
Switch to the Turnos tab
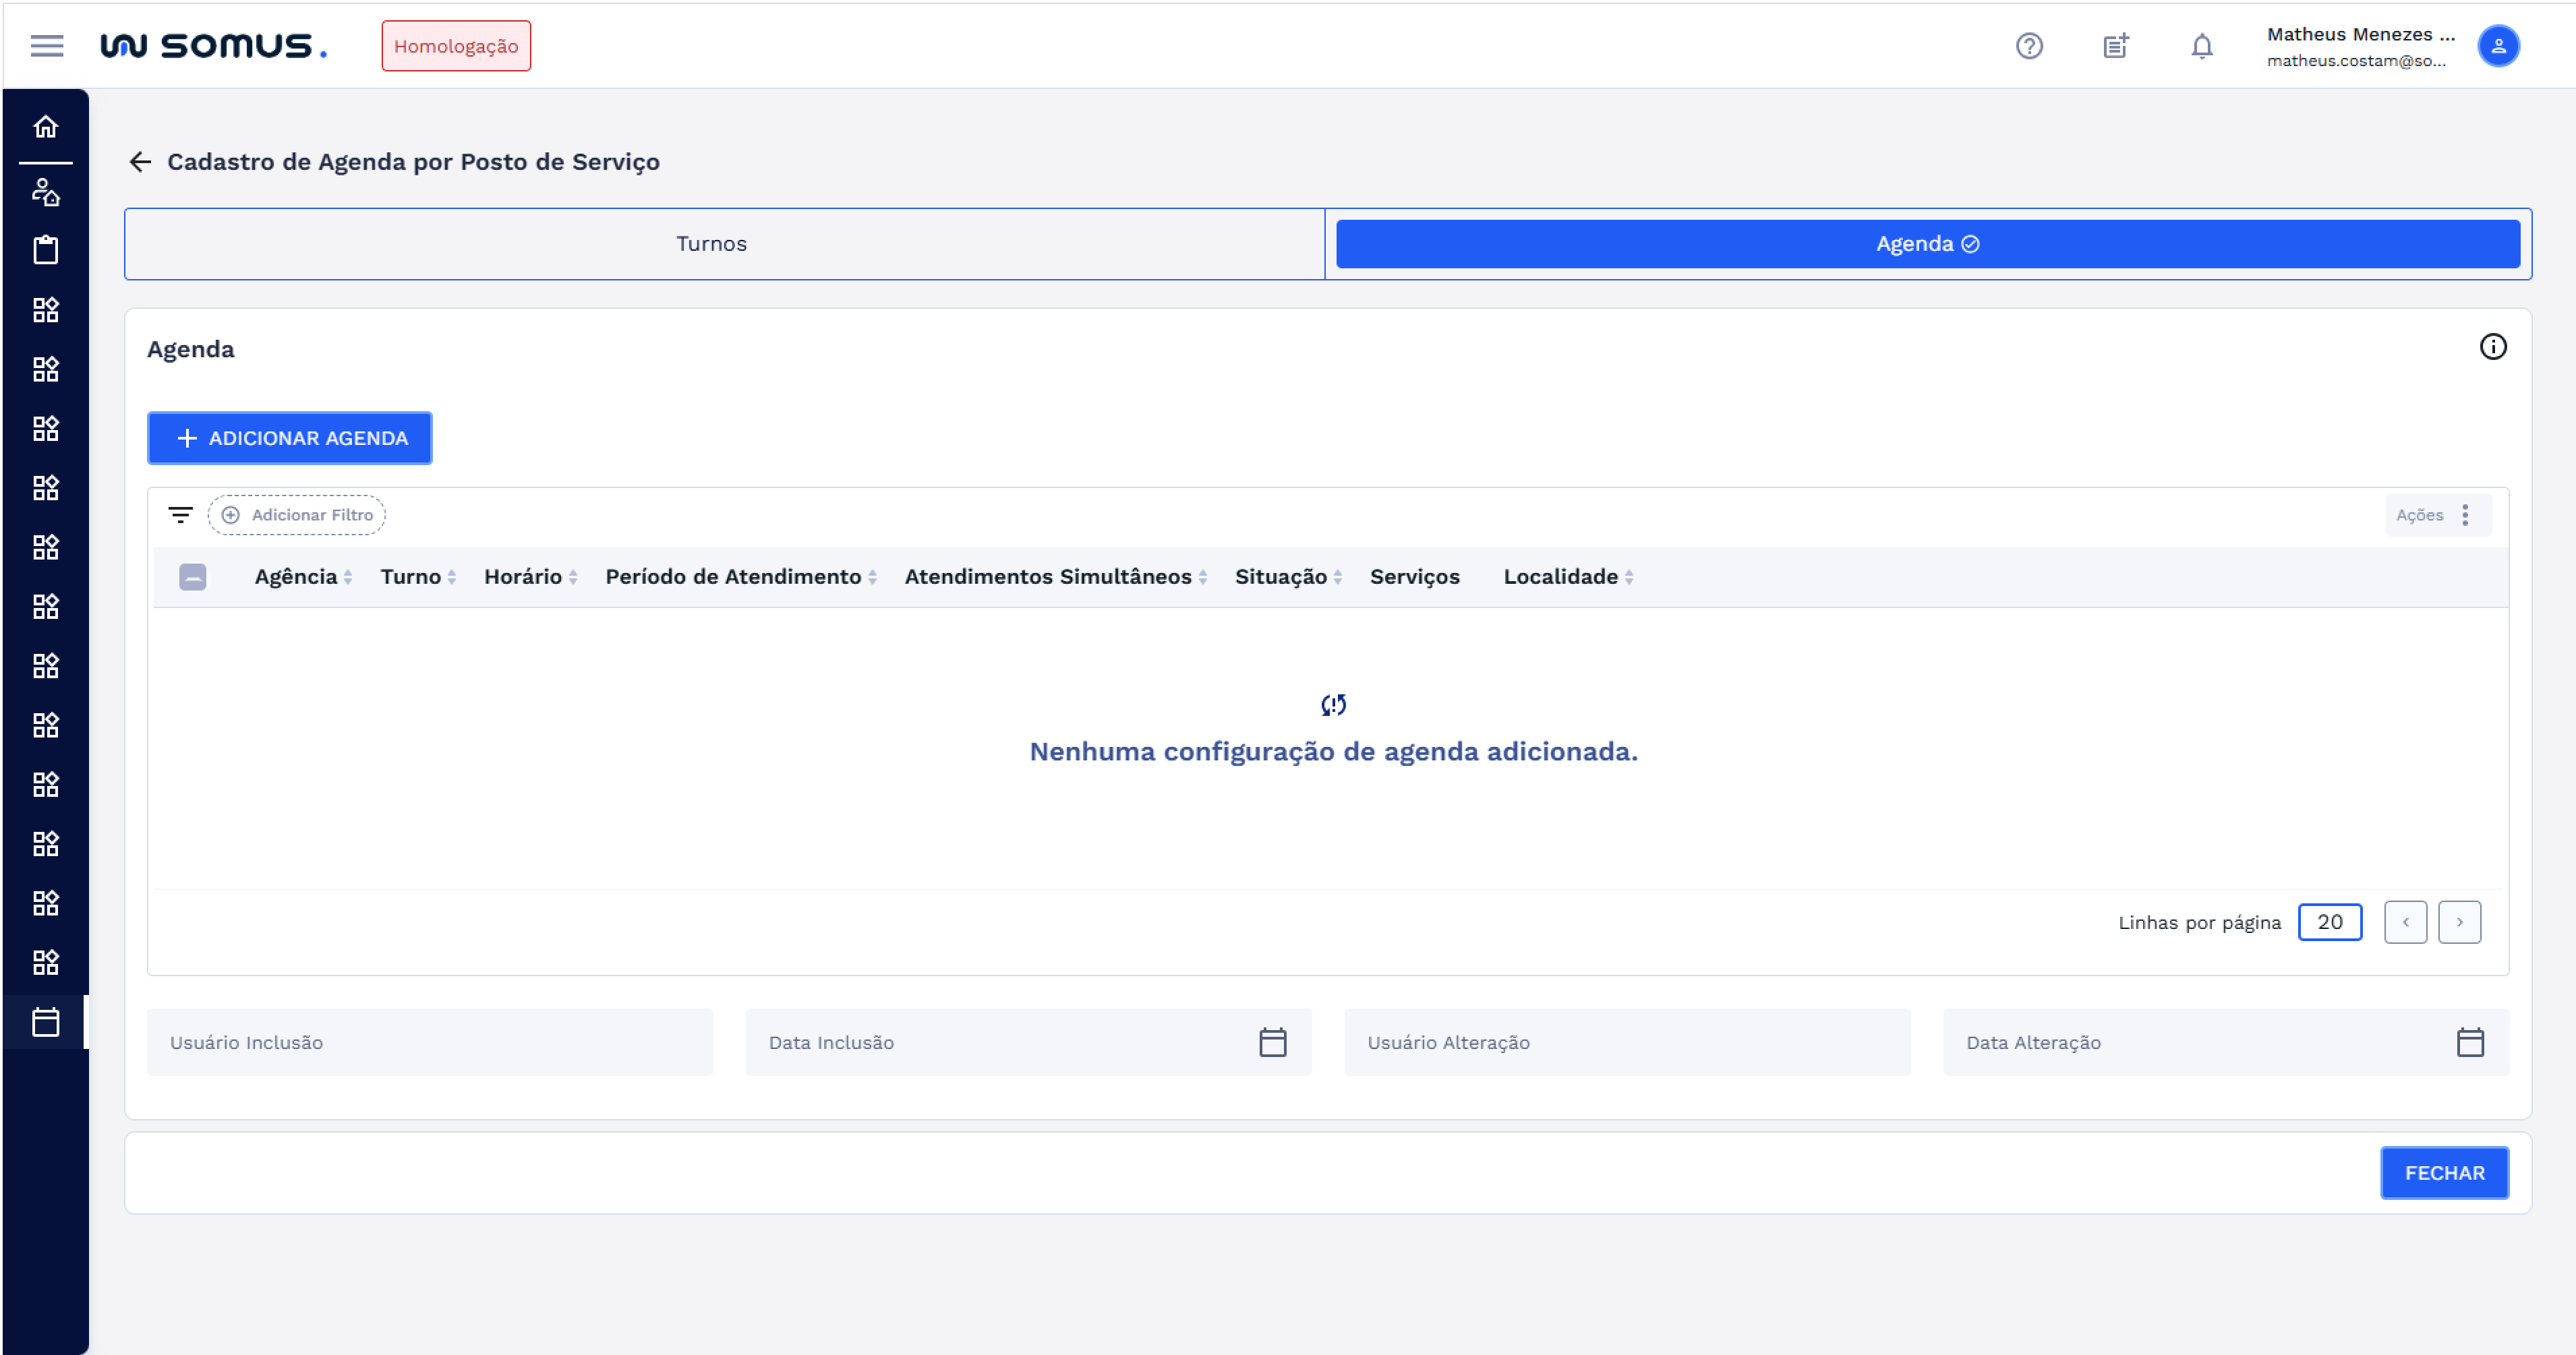[x=711, y=244]
